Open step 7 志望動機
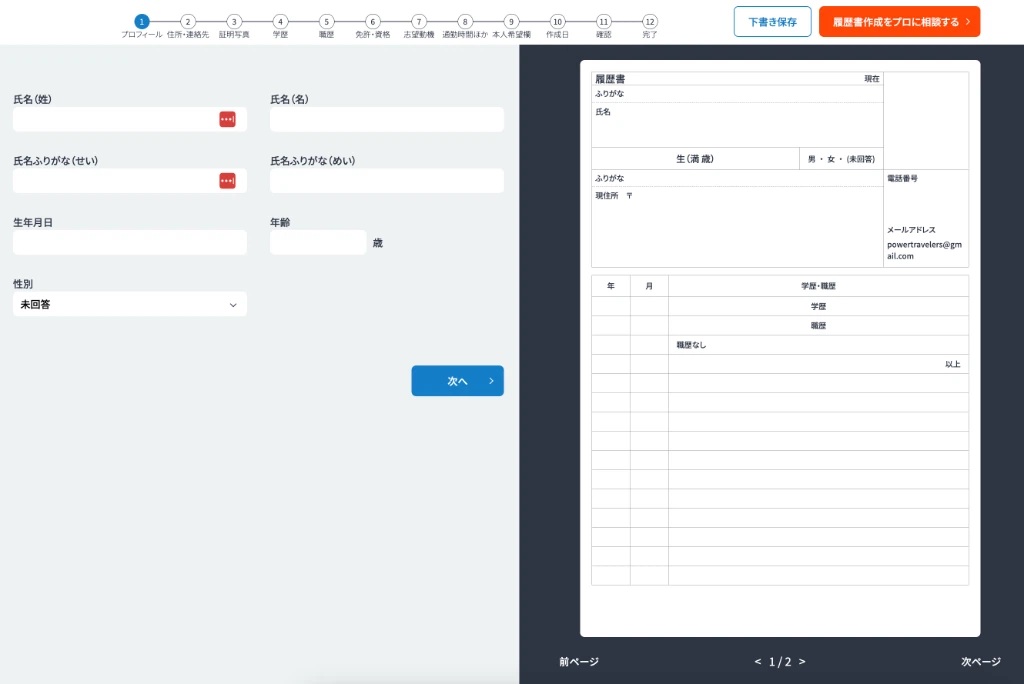Image resolution: width=1024 pixels, height=684 pixels. (x=419, y=21)
